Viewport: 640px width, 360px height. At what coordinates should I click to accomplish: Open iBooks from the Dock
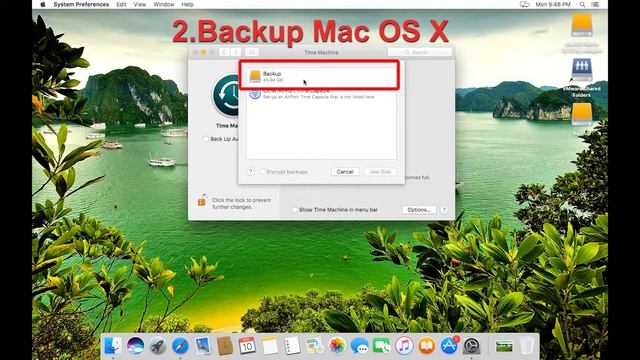(427, 346)
